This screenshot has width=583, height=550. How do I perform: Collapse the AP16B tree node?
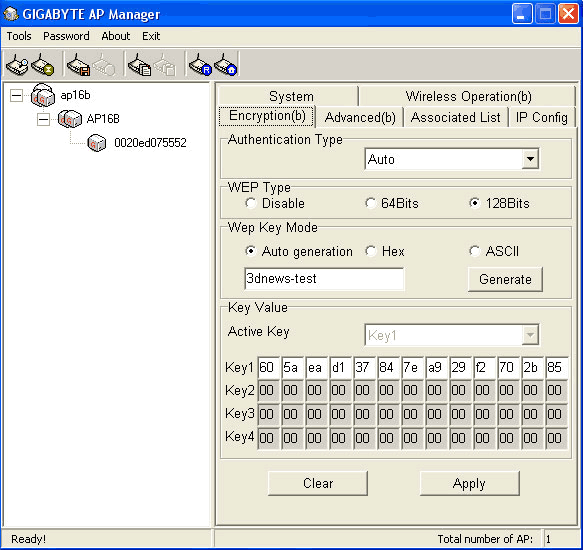point(44,119)
